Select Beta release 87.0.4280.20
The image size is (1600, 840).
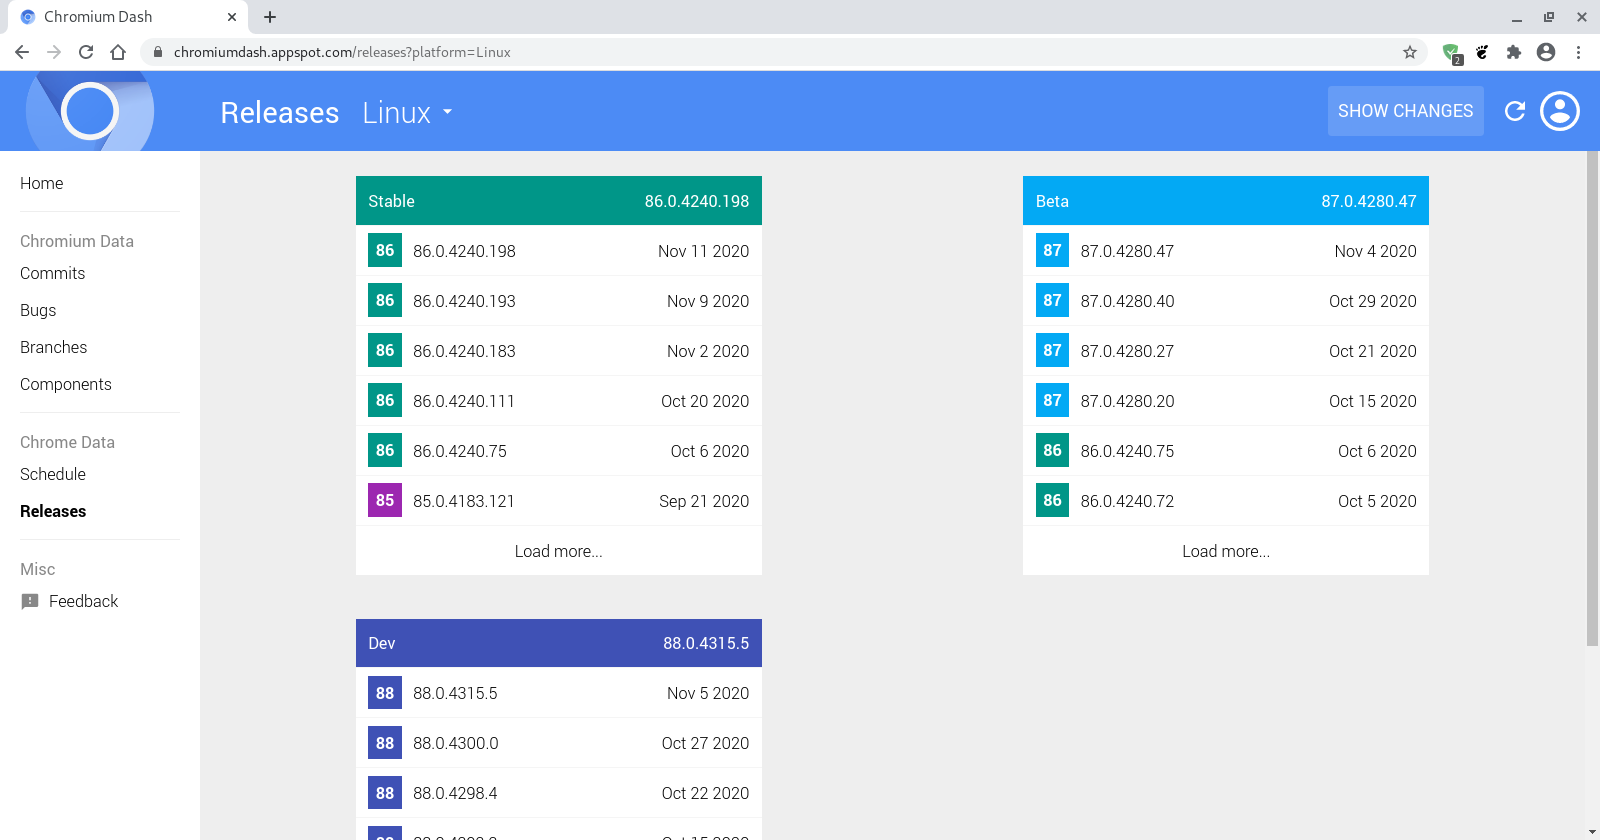pyautogui.click(x=1226, y=401)
